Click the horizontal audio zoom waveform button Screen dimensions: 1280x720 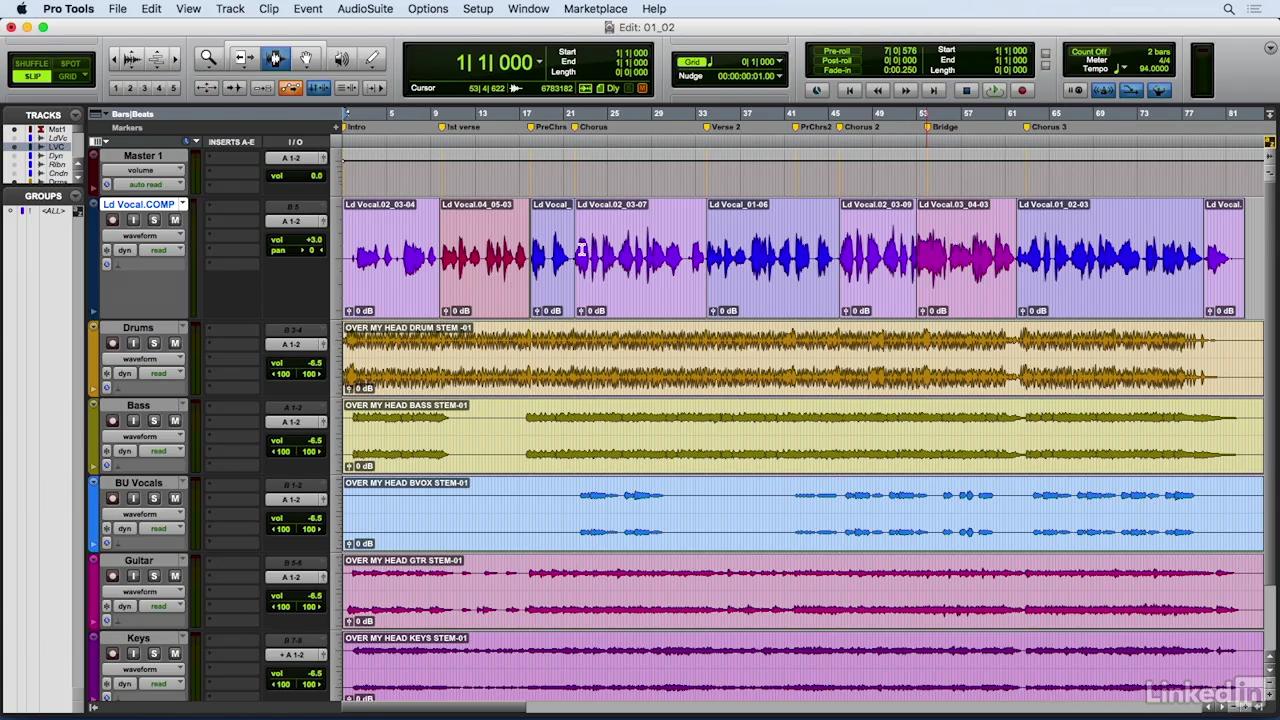[x=132, y=59]
